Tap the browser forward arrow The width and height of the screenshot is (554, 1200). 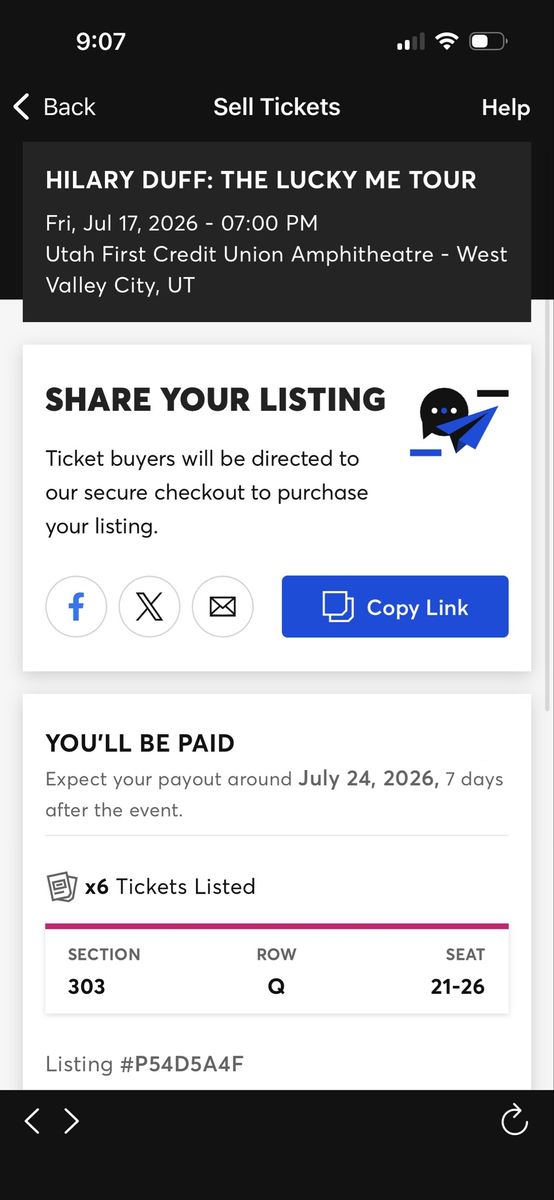(x=71, y=1121)
